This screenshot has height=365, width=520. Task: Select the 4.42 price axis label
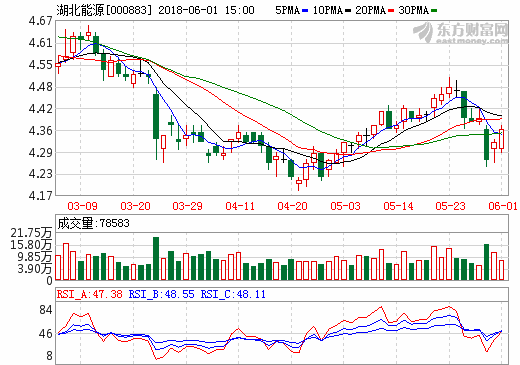coord(41,109)
